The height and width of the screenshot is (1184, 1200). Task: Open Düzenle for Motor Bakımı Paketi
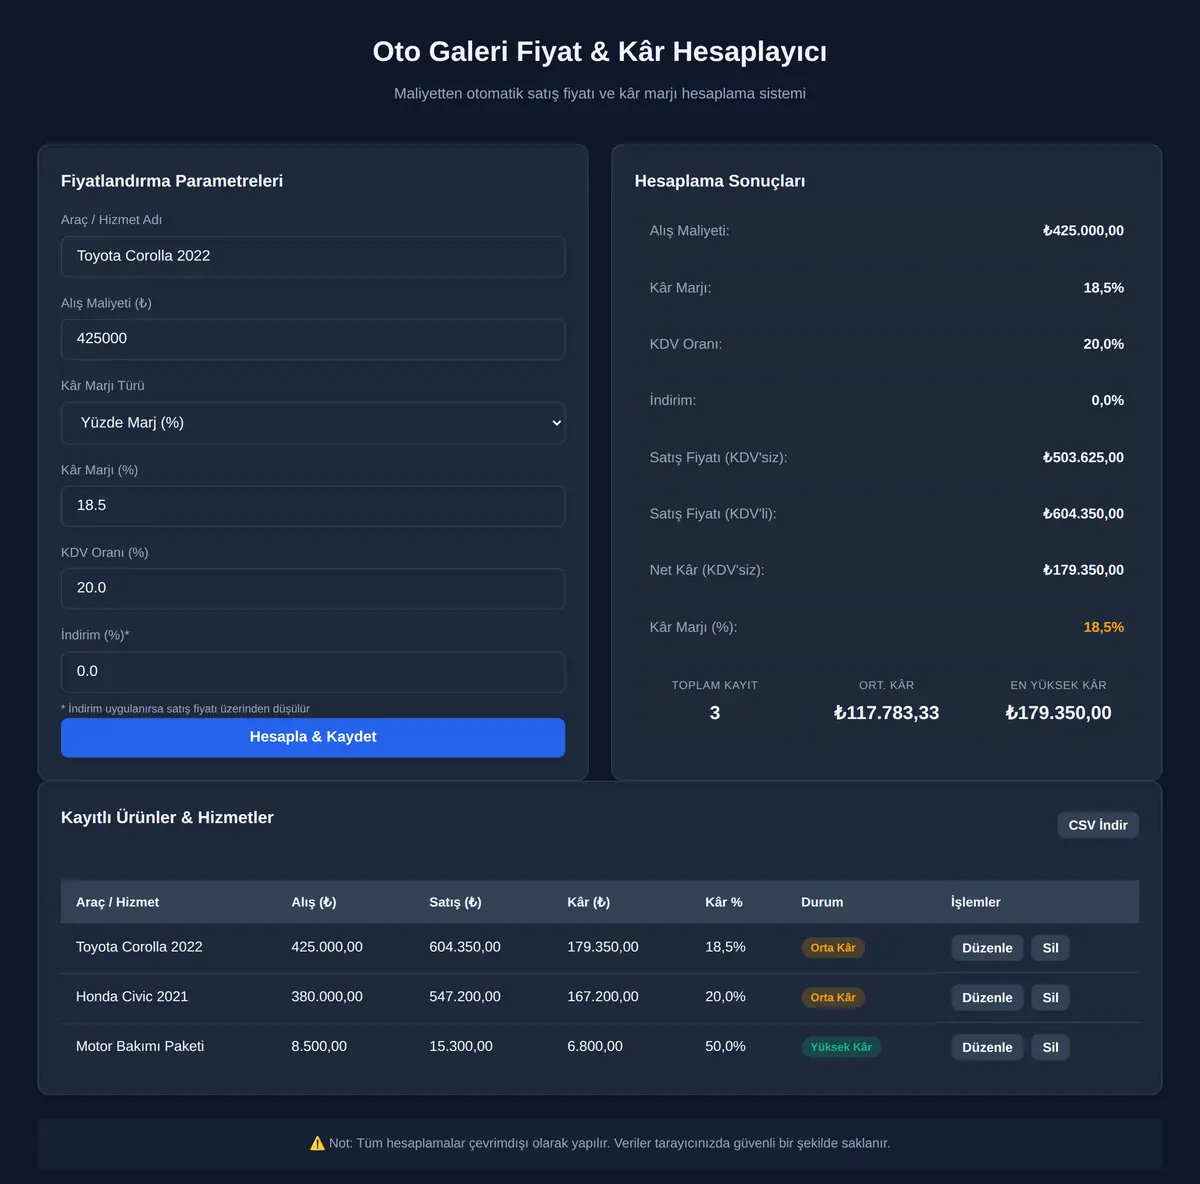(987, 1048)
